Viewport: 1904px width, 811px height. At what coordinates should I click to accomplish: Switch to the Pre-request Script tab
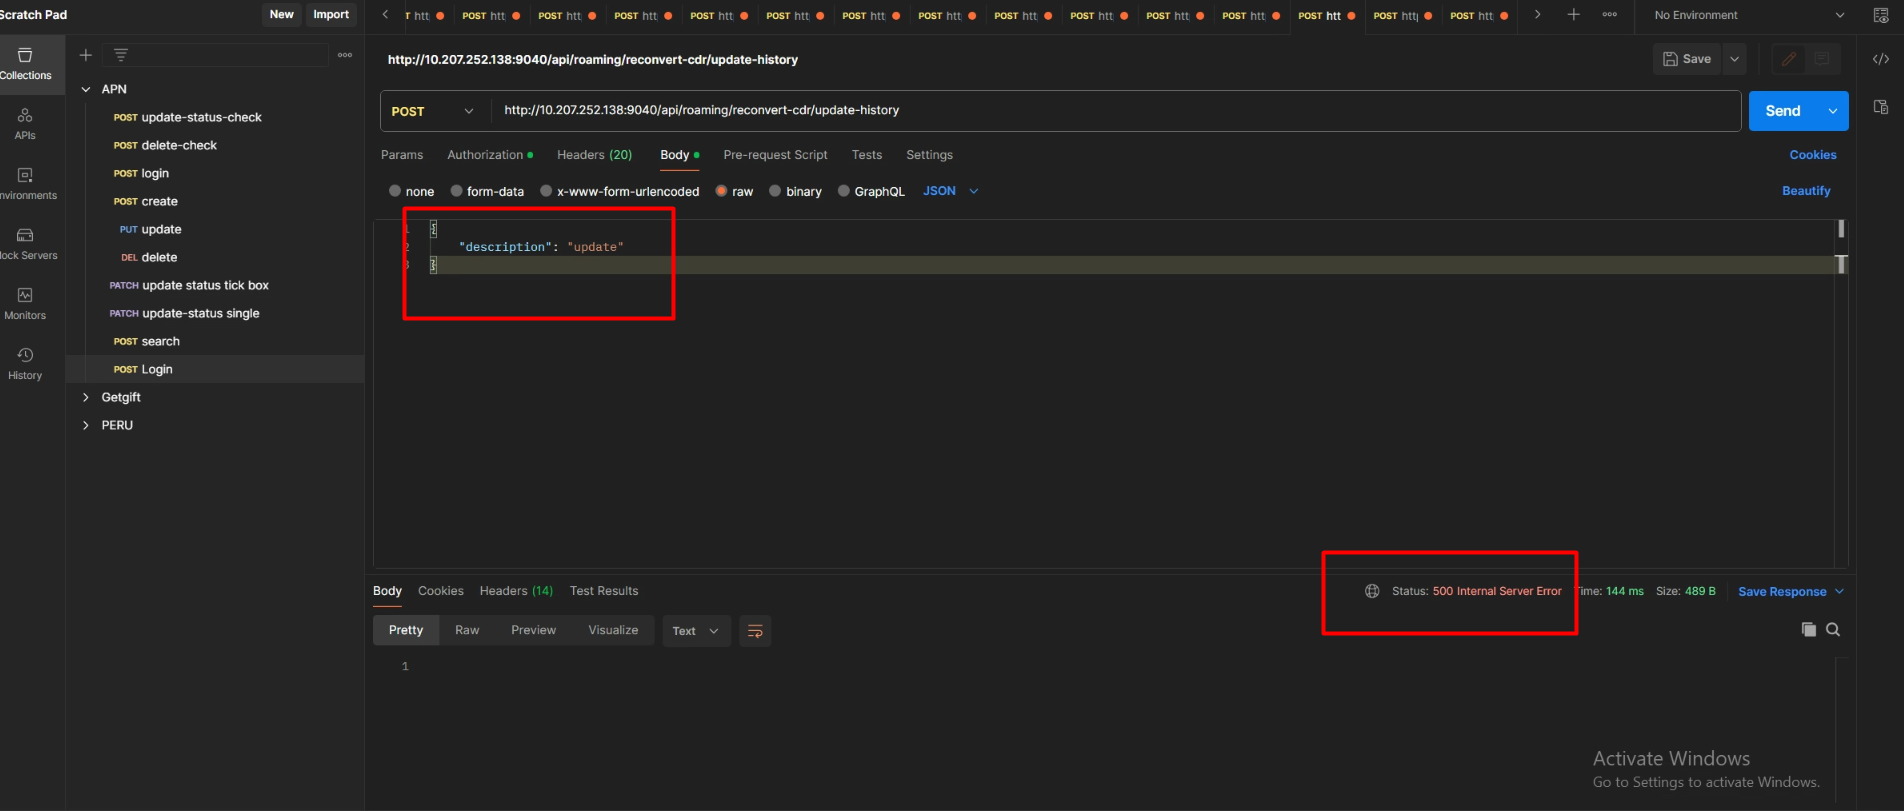pyautogui.click(x=775, y=155)
